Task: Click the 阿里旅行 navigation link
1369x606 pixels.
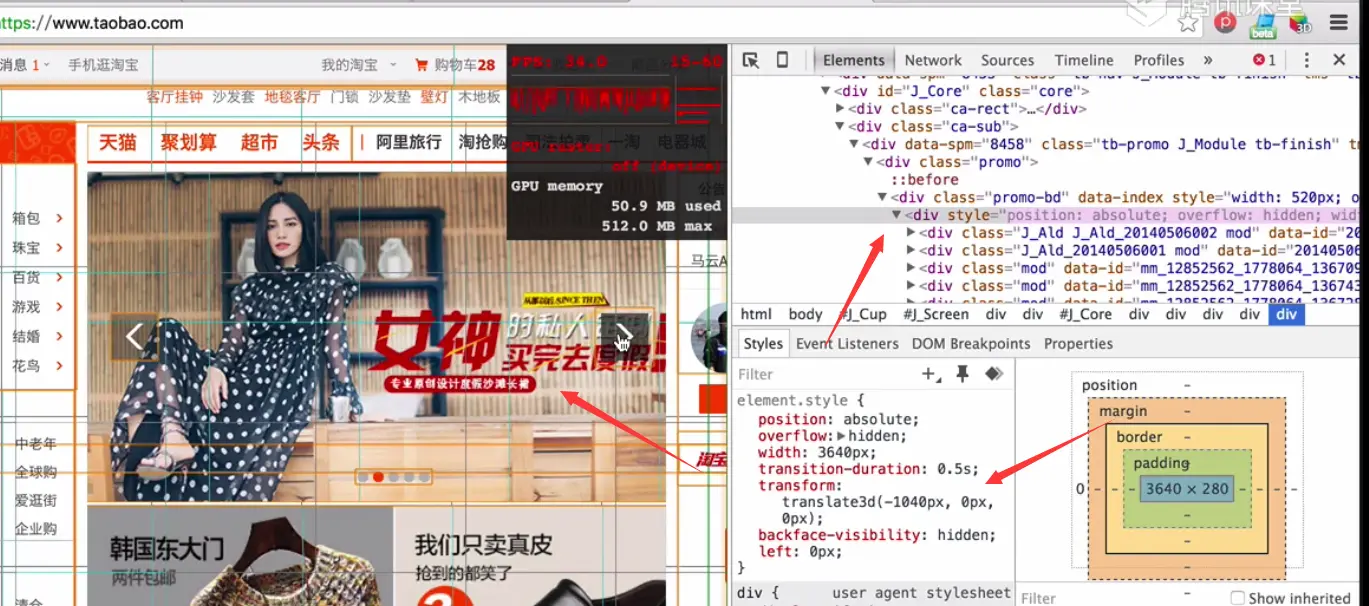Action: (408, 142)
